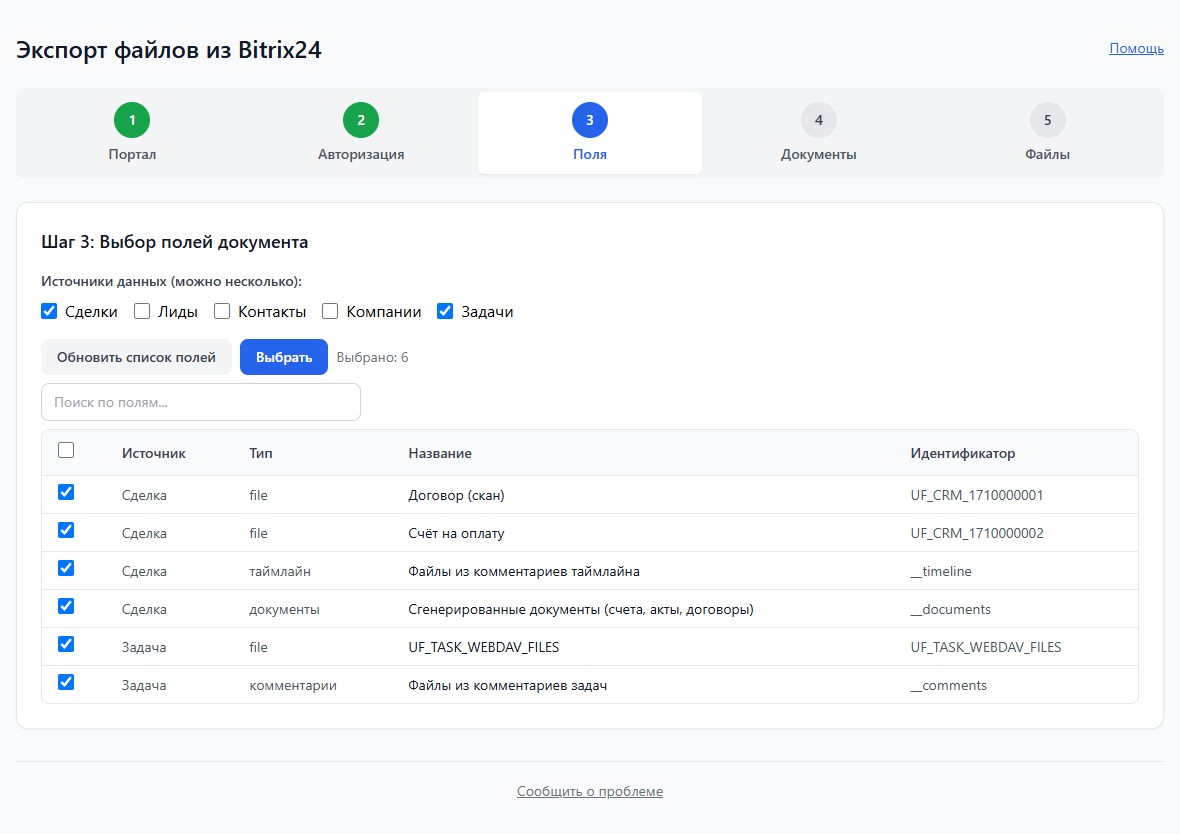Uncheck the Сгенерированные документы row
This screenshot has height=834, width=1180.
click(66, 606)
